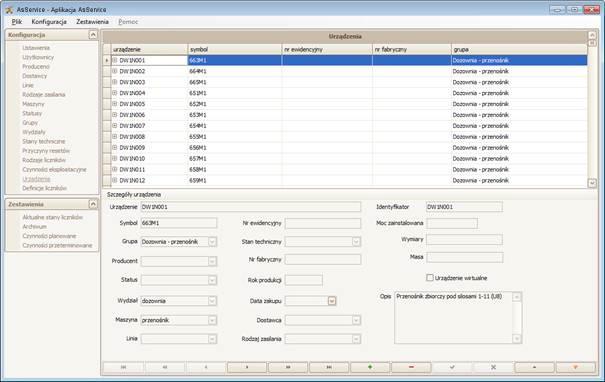Open the Grupa dropdown
This screenshot has height=382, width=605.
[212, 242]
